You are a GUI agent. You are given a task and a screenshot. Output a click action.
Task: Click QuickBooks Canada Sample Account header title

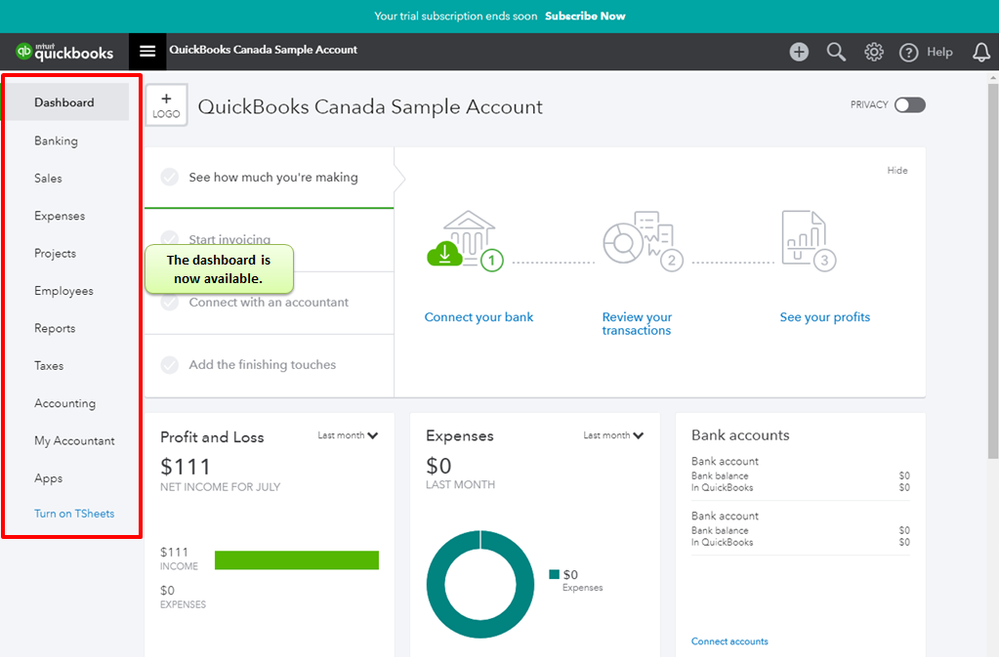[263, 50]
